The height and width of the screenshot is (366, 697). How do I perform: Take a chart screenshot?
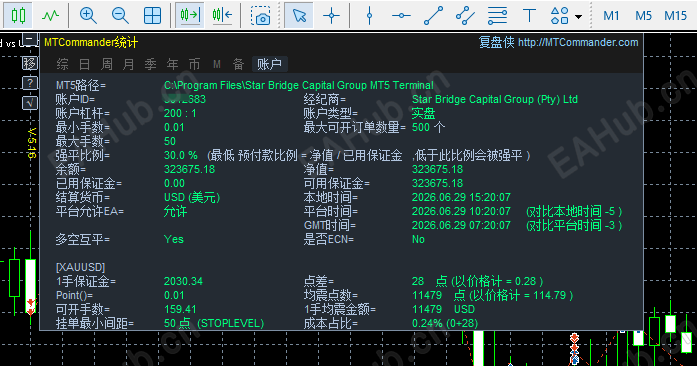point(260,16)
